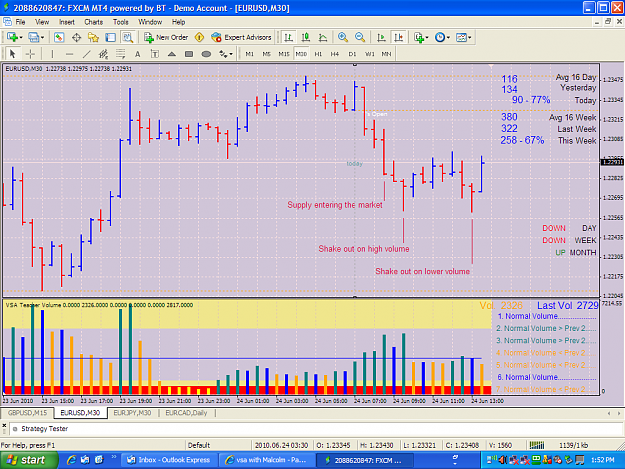Click the Internet Explorer quick launch icon

(71, 460)
